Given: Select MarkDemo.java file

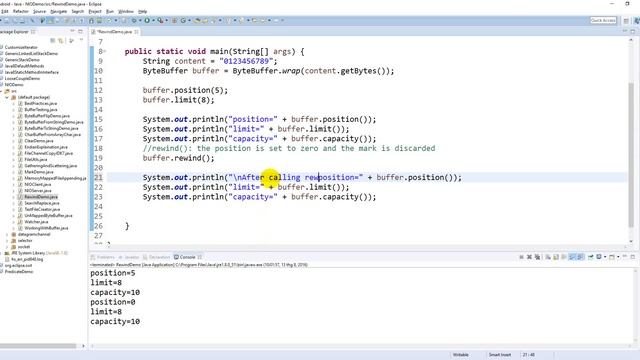Looking at the screenshot, I should click(x=38, y=172).
